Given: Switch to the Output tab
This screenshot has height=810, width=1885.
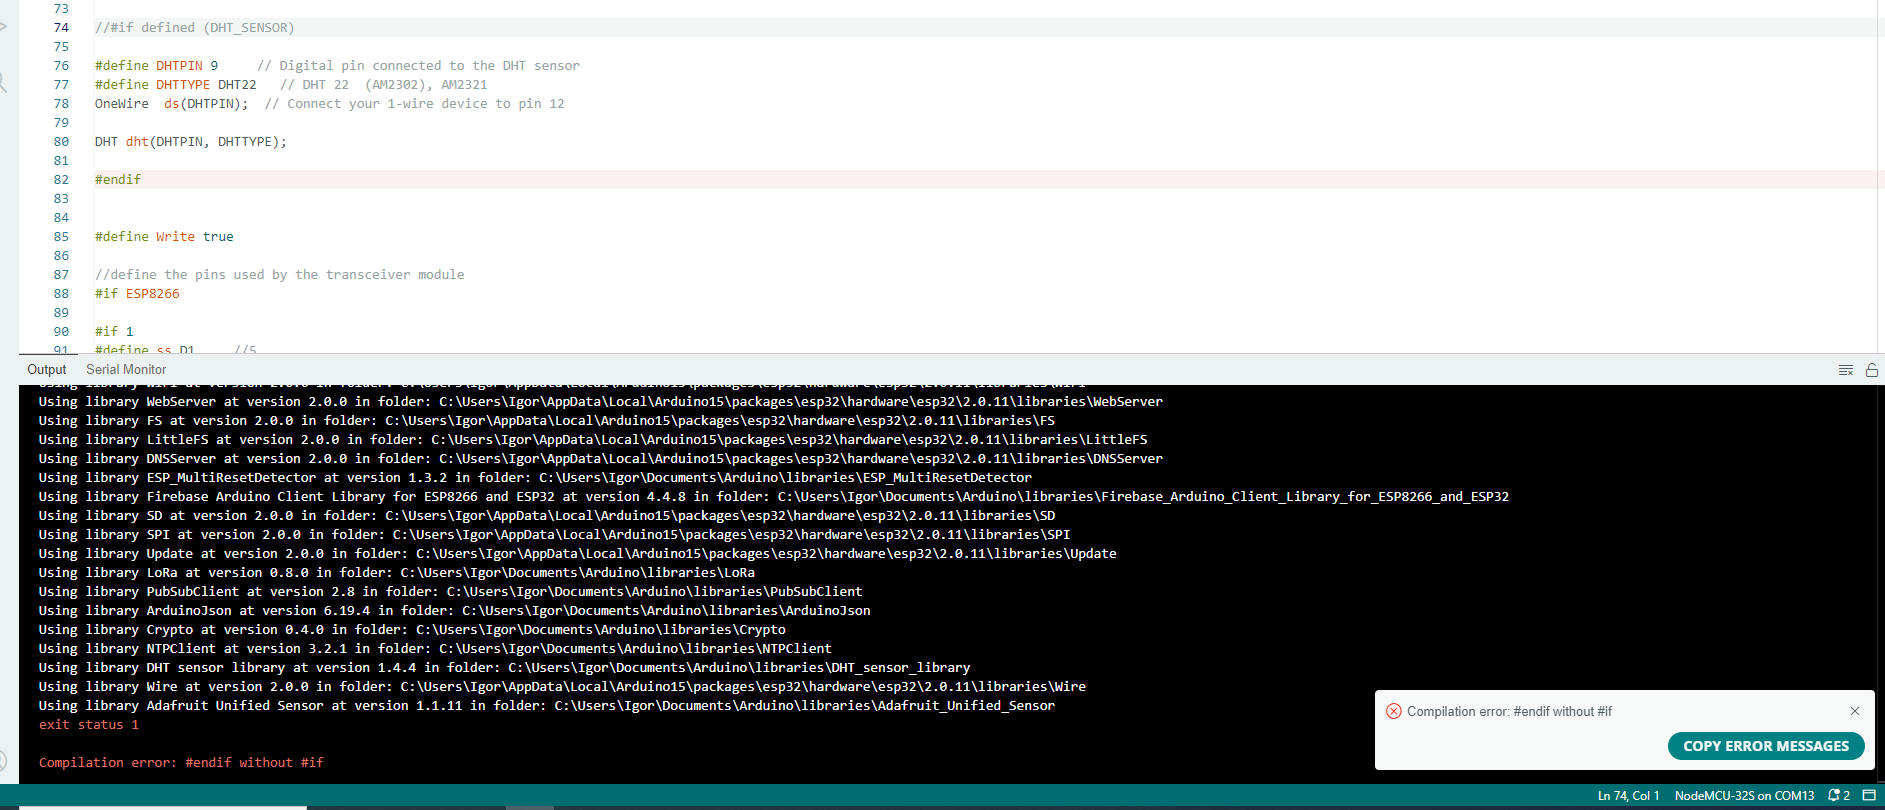Looking at the screenshot, I should 47,369.
